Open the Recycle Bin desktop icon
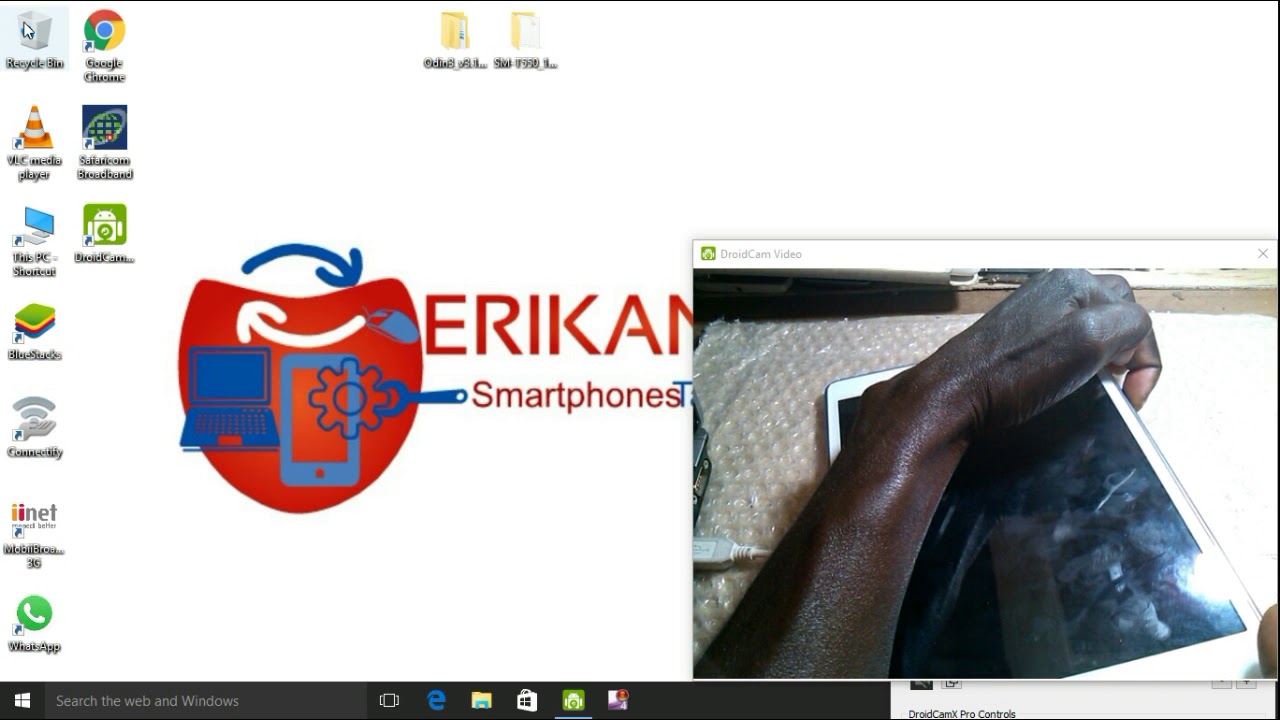 pyautogui.click(x=35, y=39)
